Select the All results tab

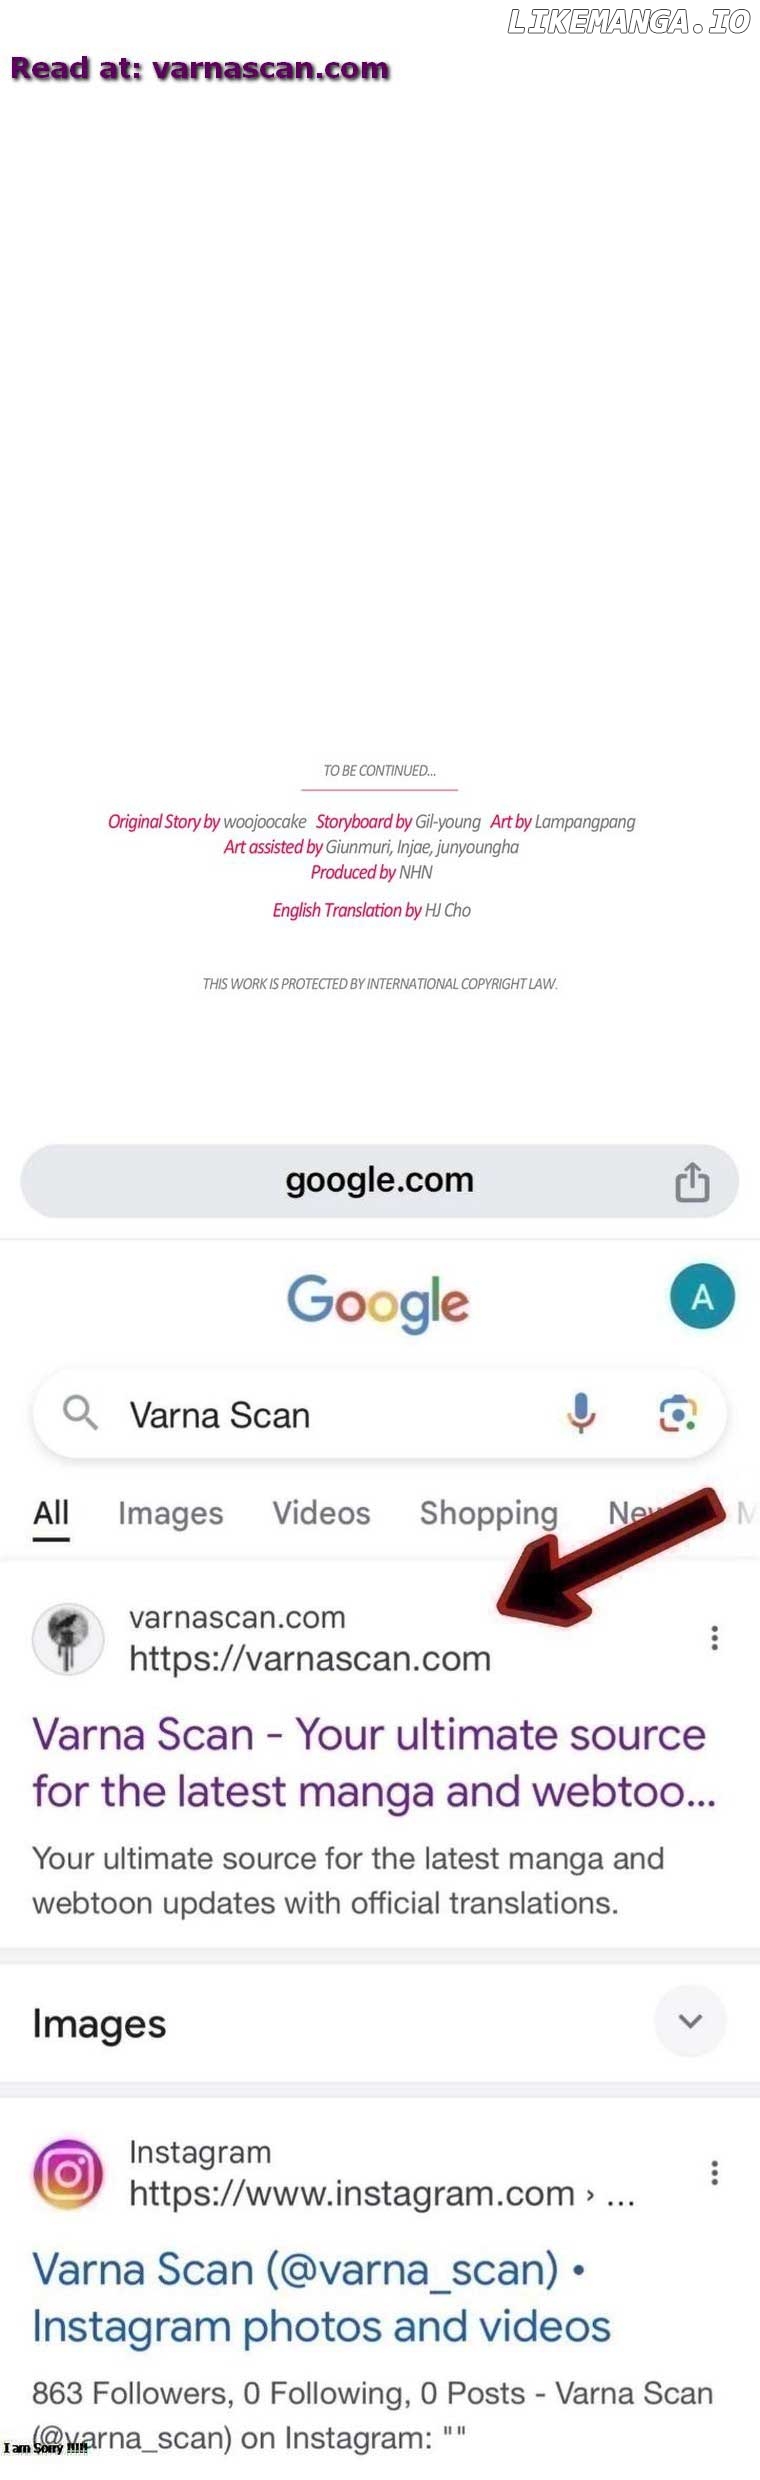point(51,1513)
